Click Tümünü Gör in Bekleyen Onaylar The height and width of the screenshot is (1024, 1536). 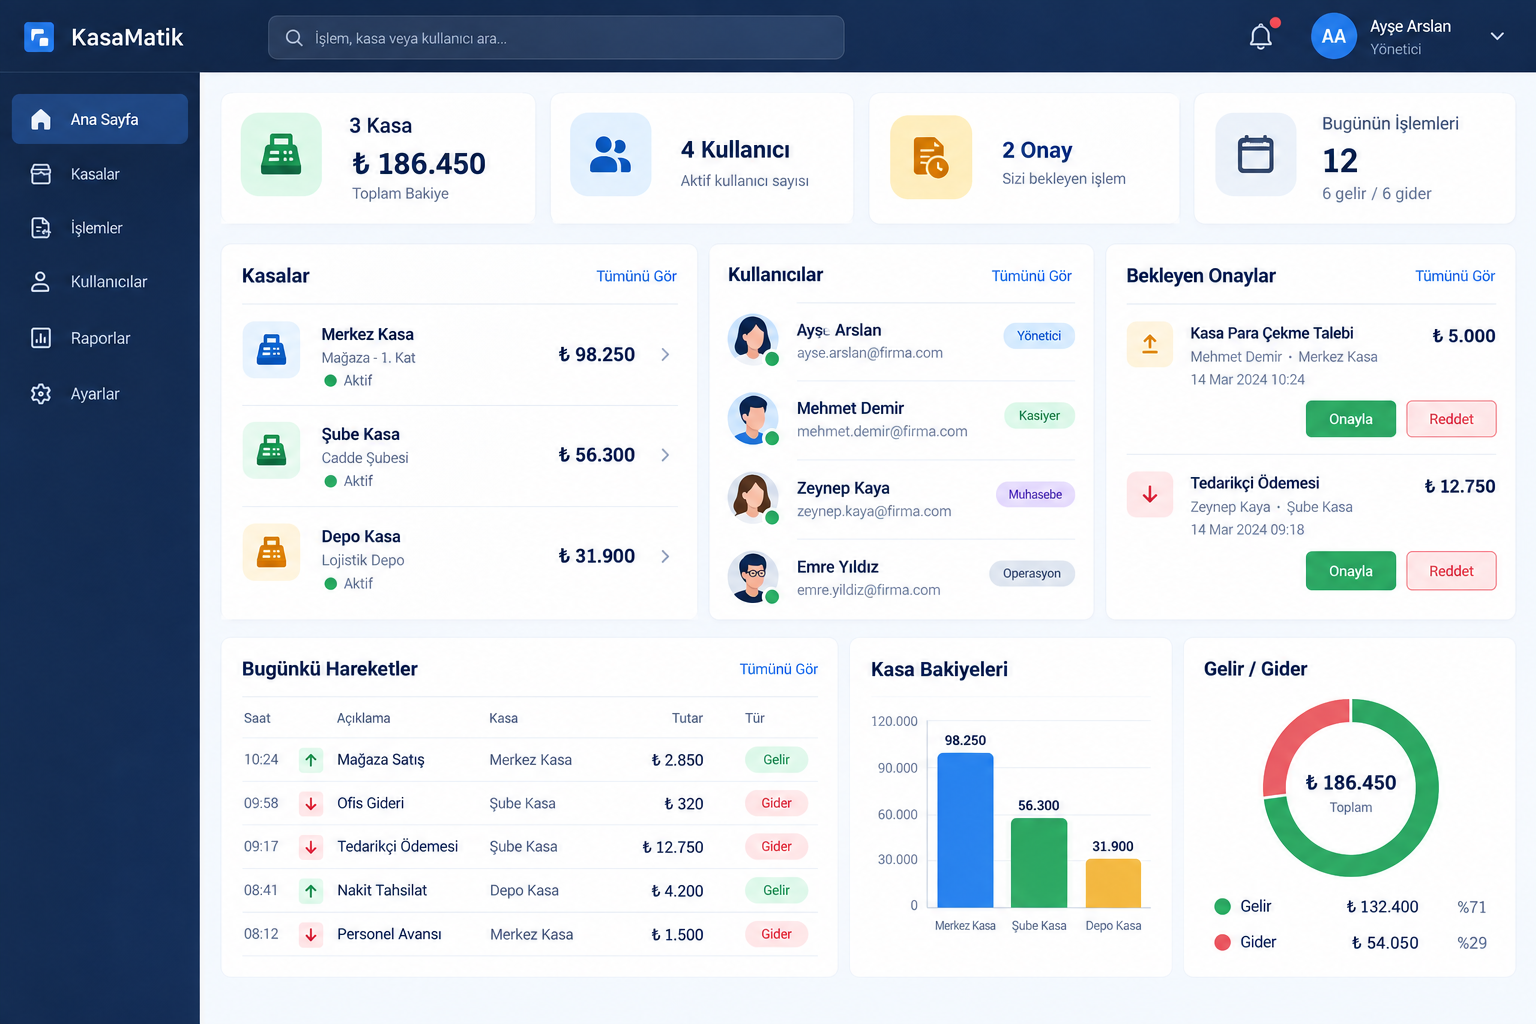coord(1455,276)
